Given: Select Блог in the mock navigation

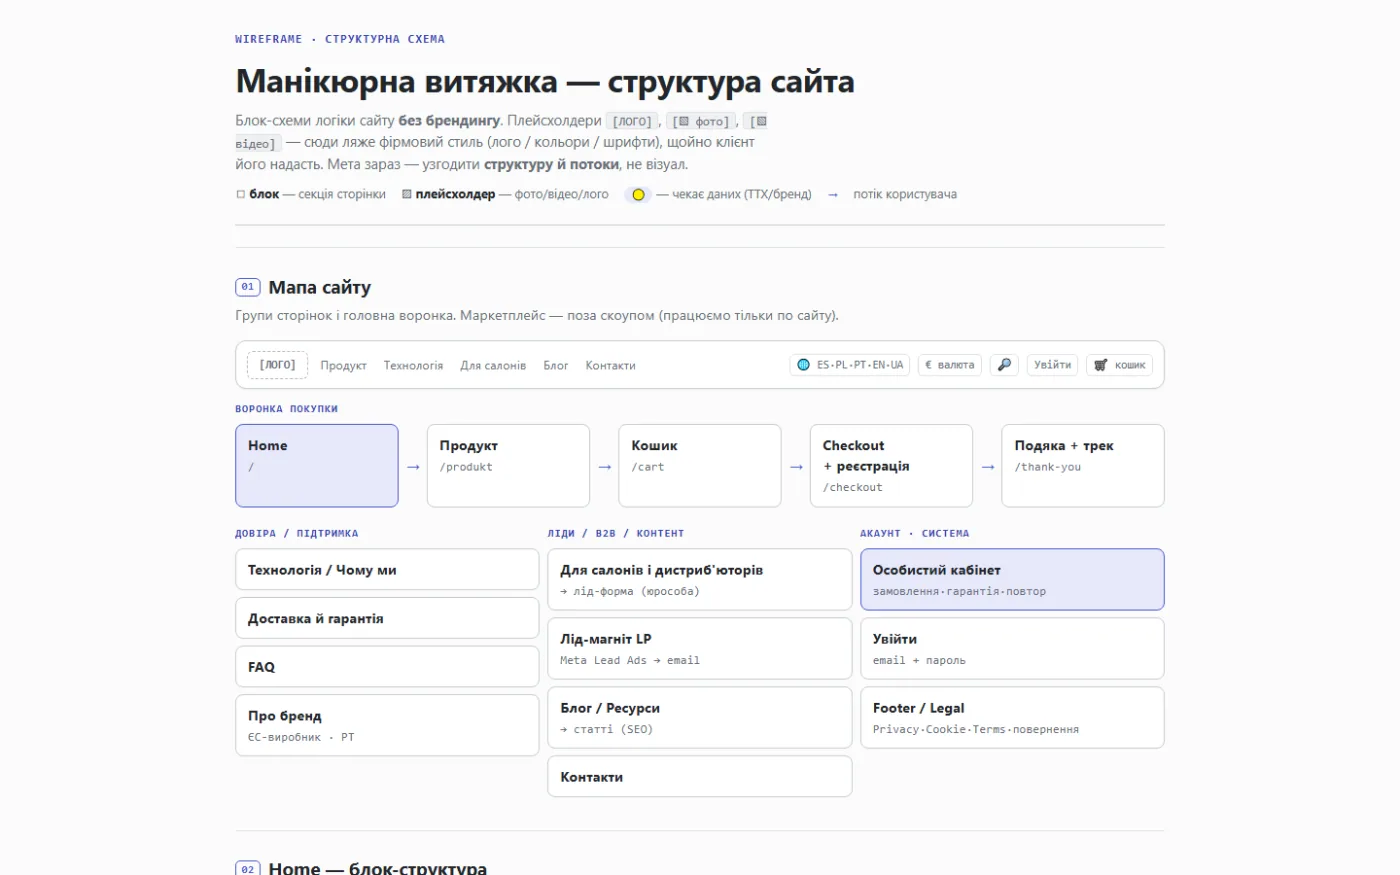Looking at the screenshot, I should (x=556, y=366).
